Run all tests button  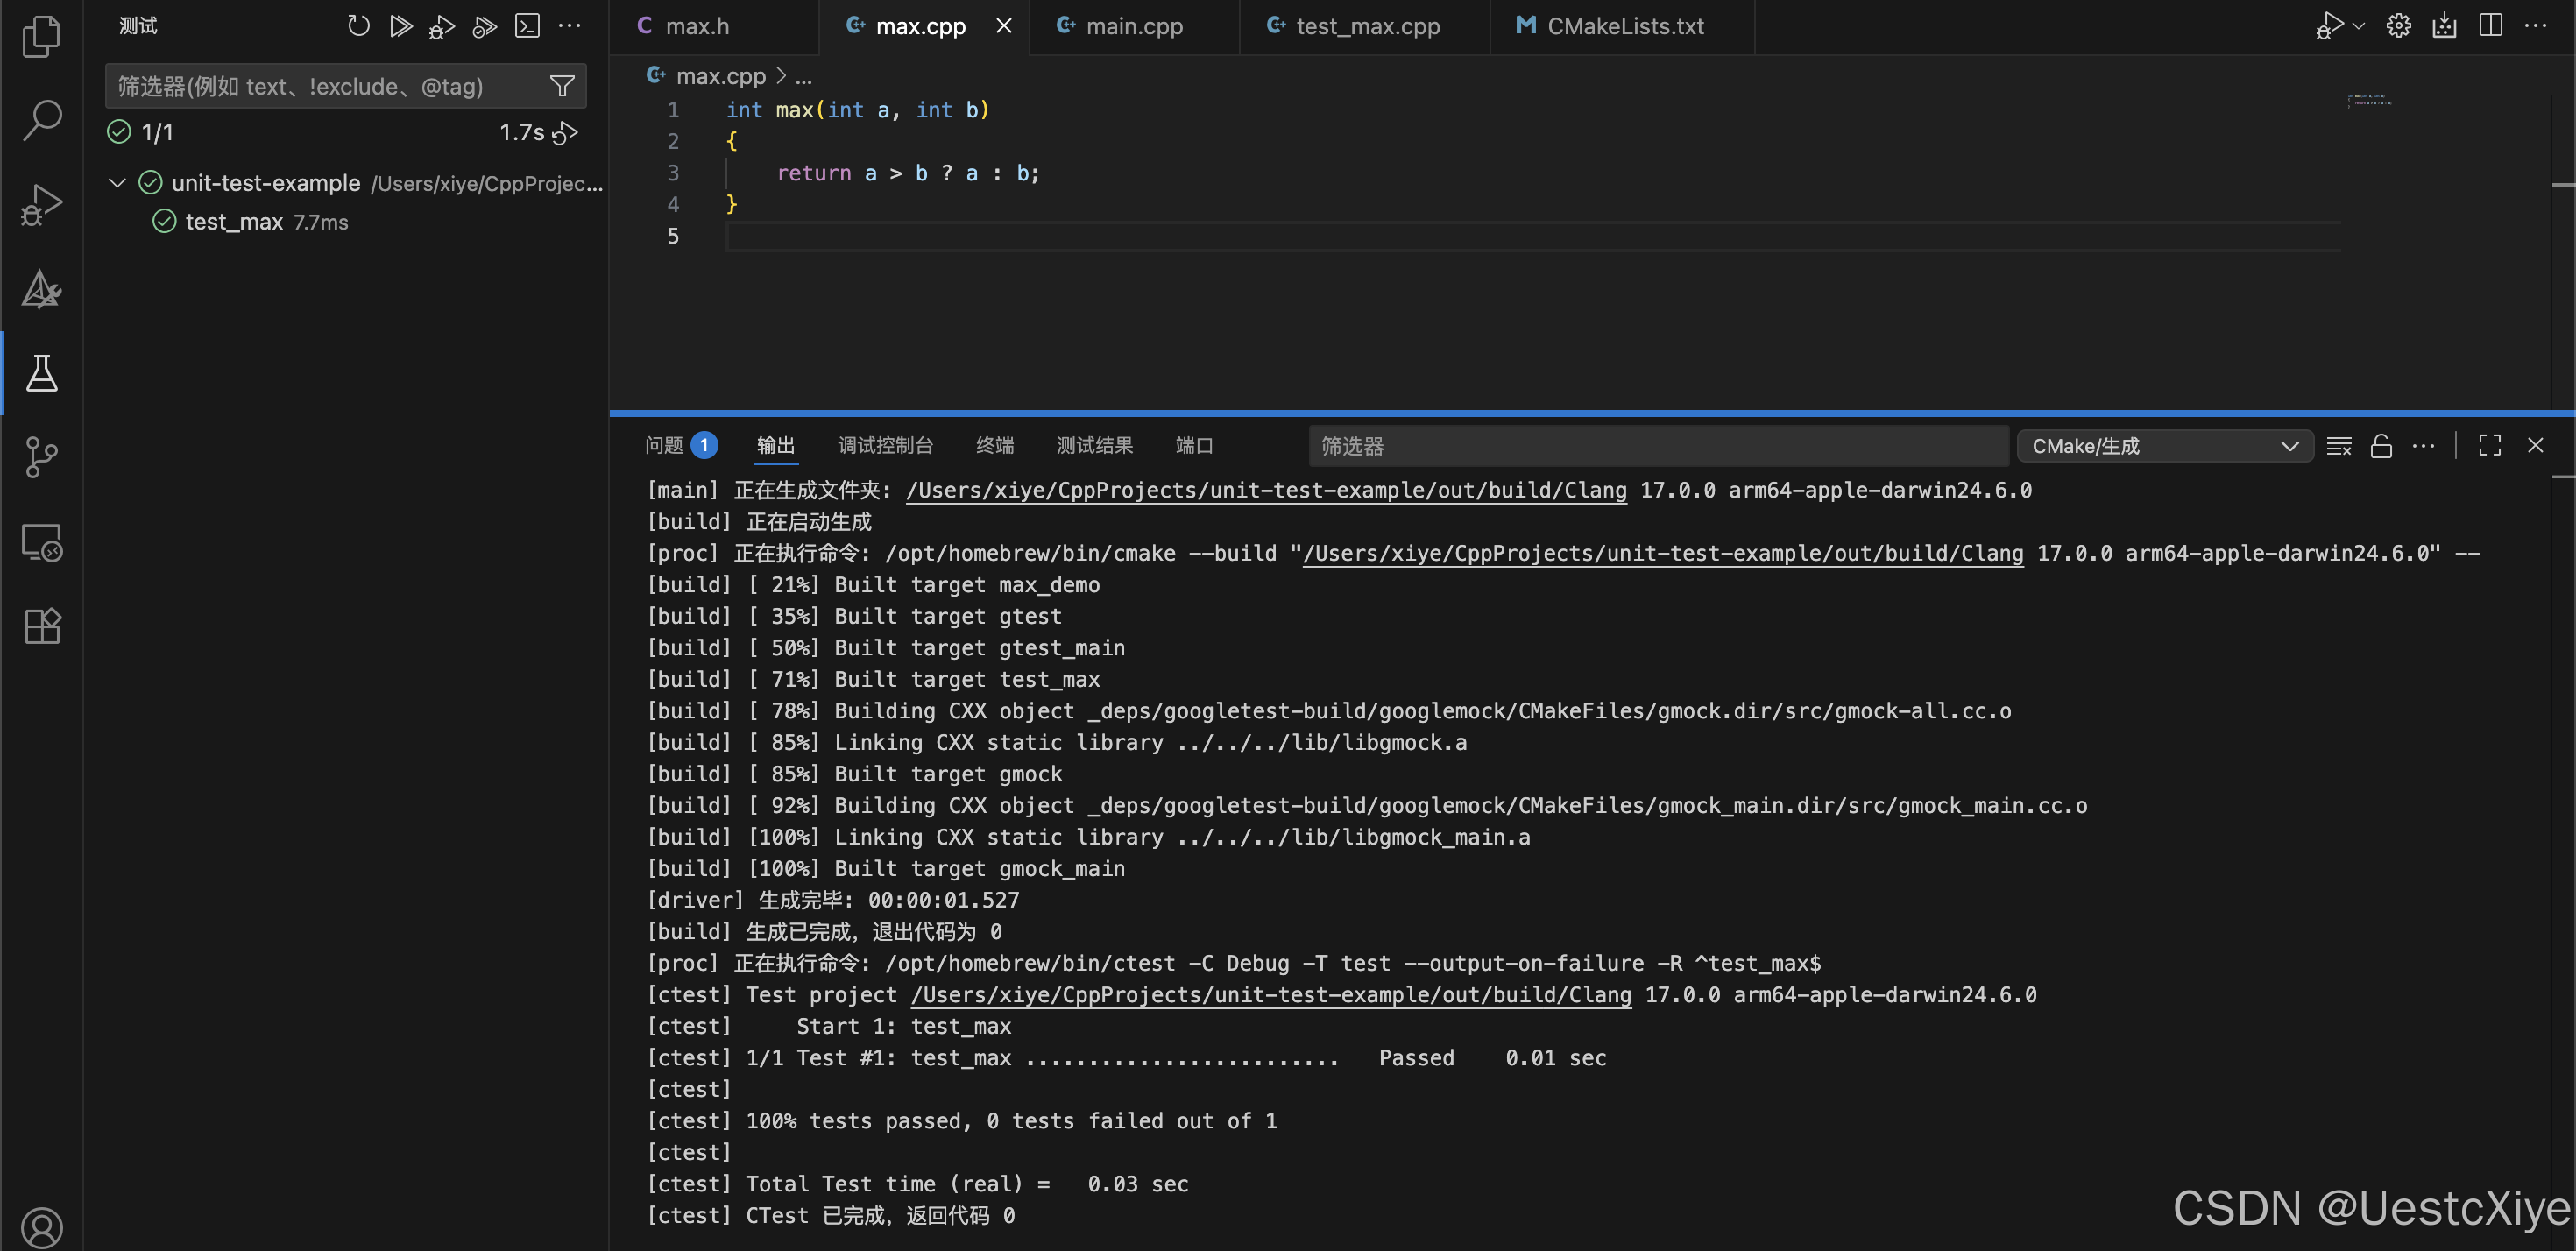(401, 26)
